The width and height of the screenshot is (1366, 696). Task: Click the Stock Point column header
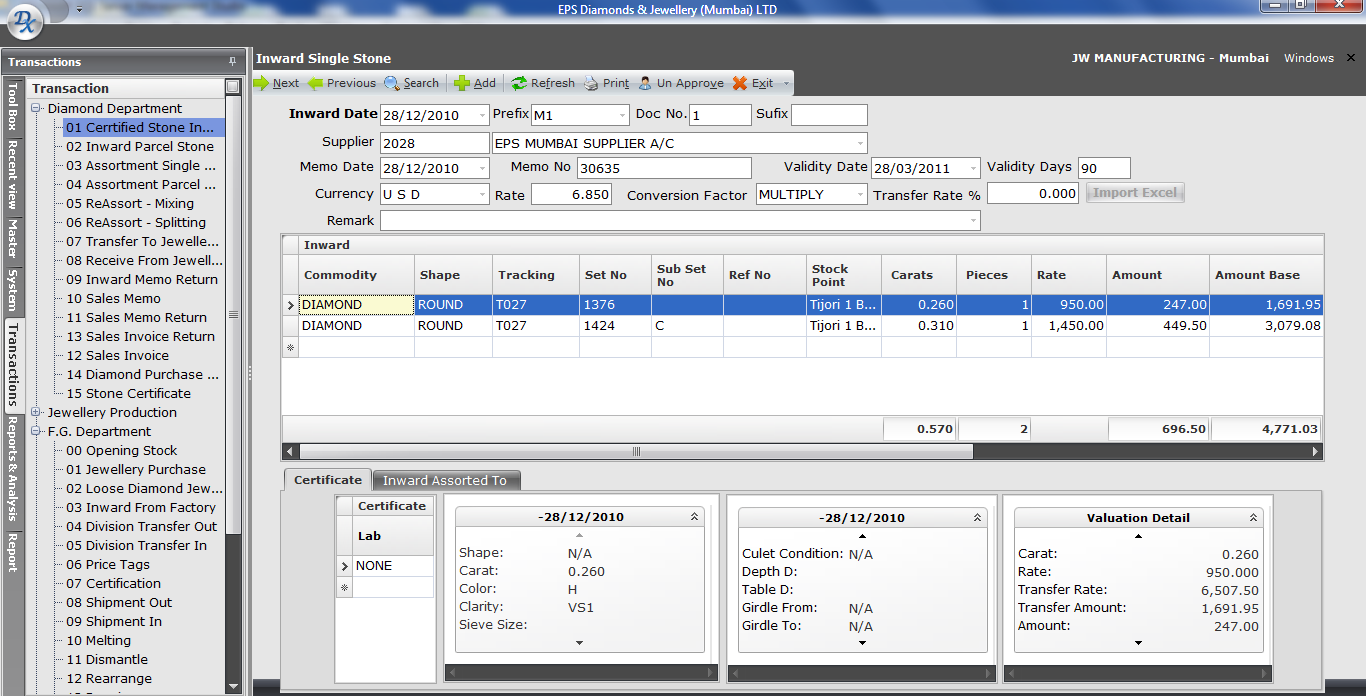pos(843,275)
